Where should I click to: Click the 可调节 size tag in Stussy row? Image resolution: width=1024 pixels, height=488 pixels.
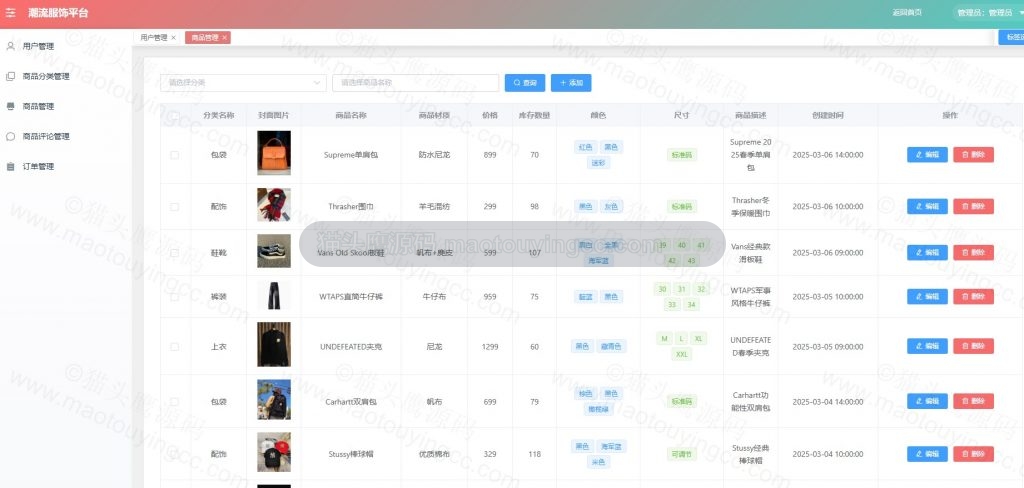[682, 454]
